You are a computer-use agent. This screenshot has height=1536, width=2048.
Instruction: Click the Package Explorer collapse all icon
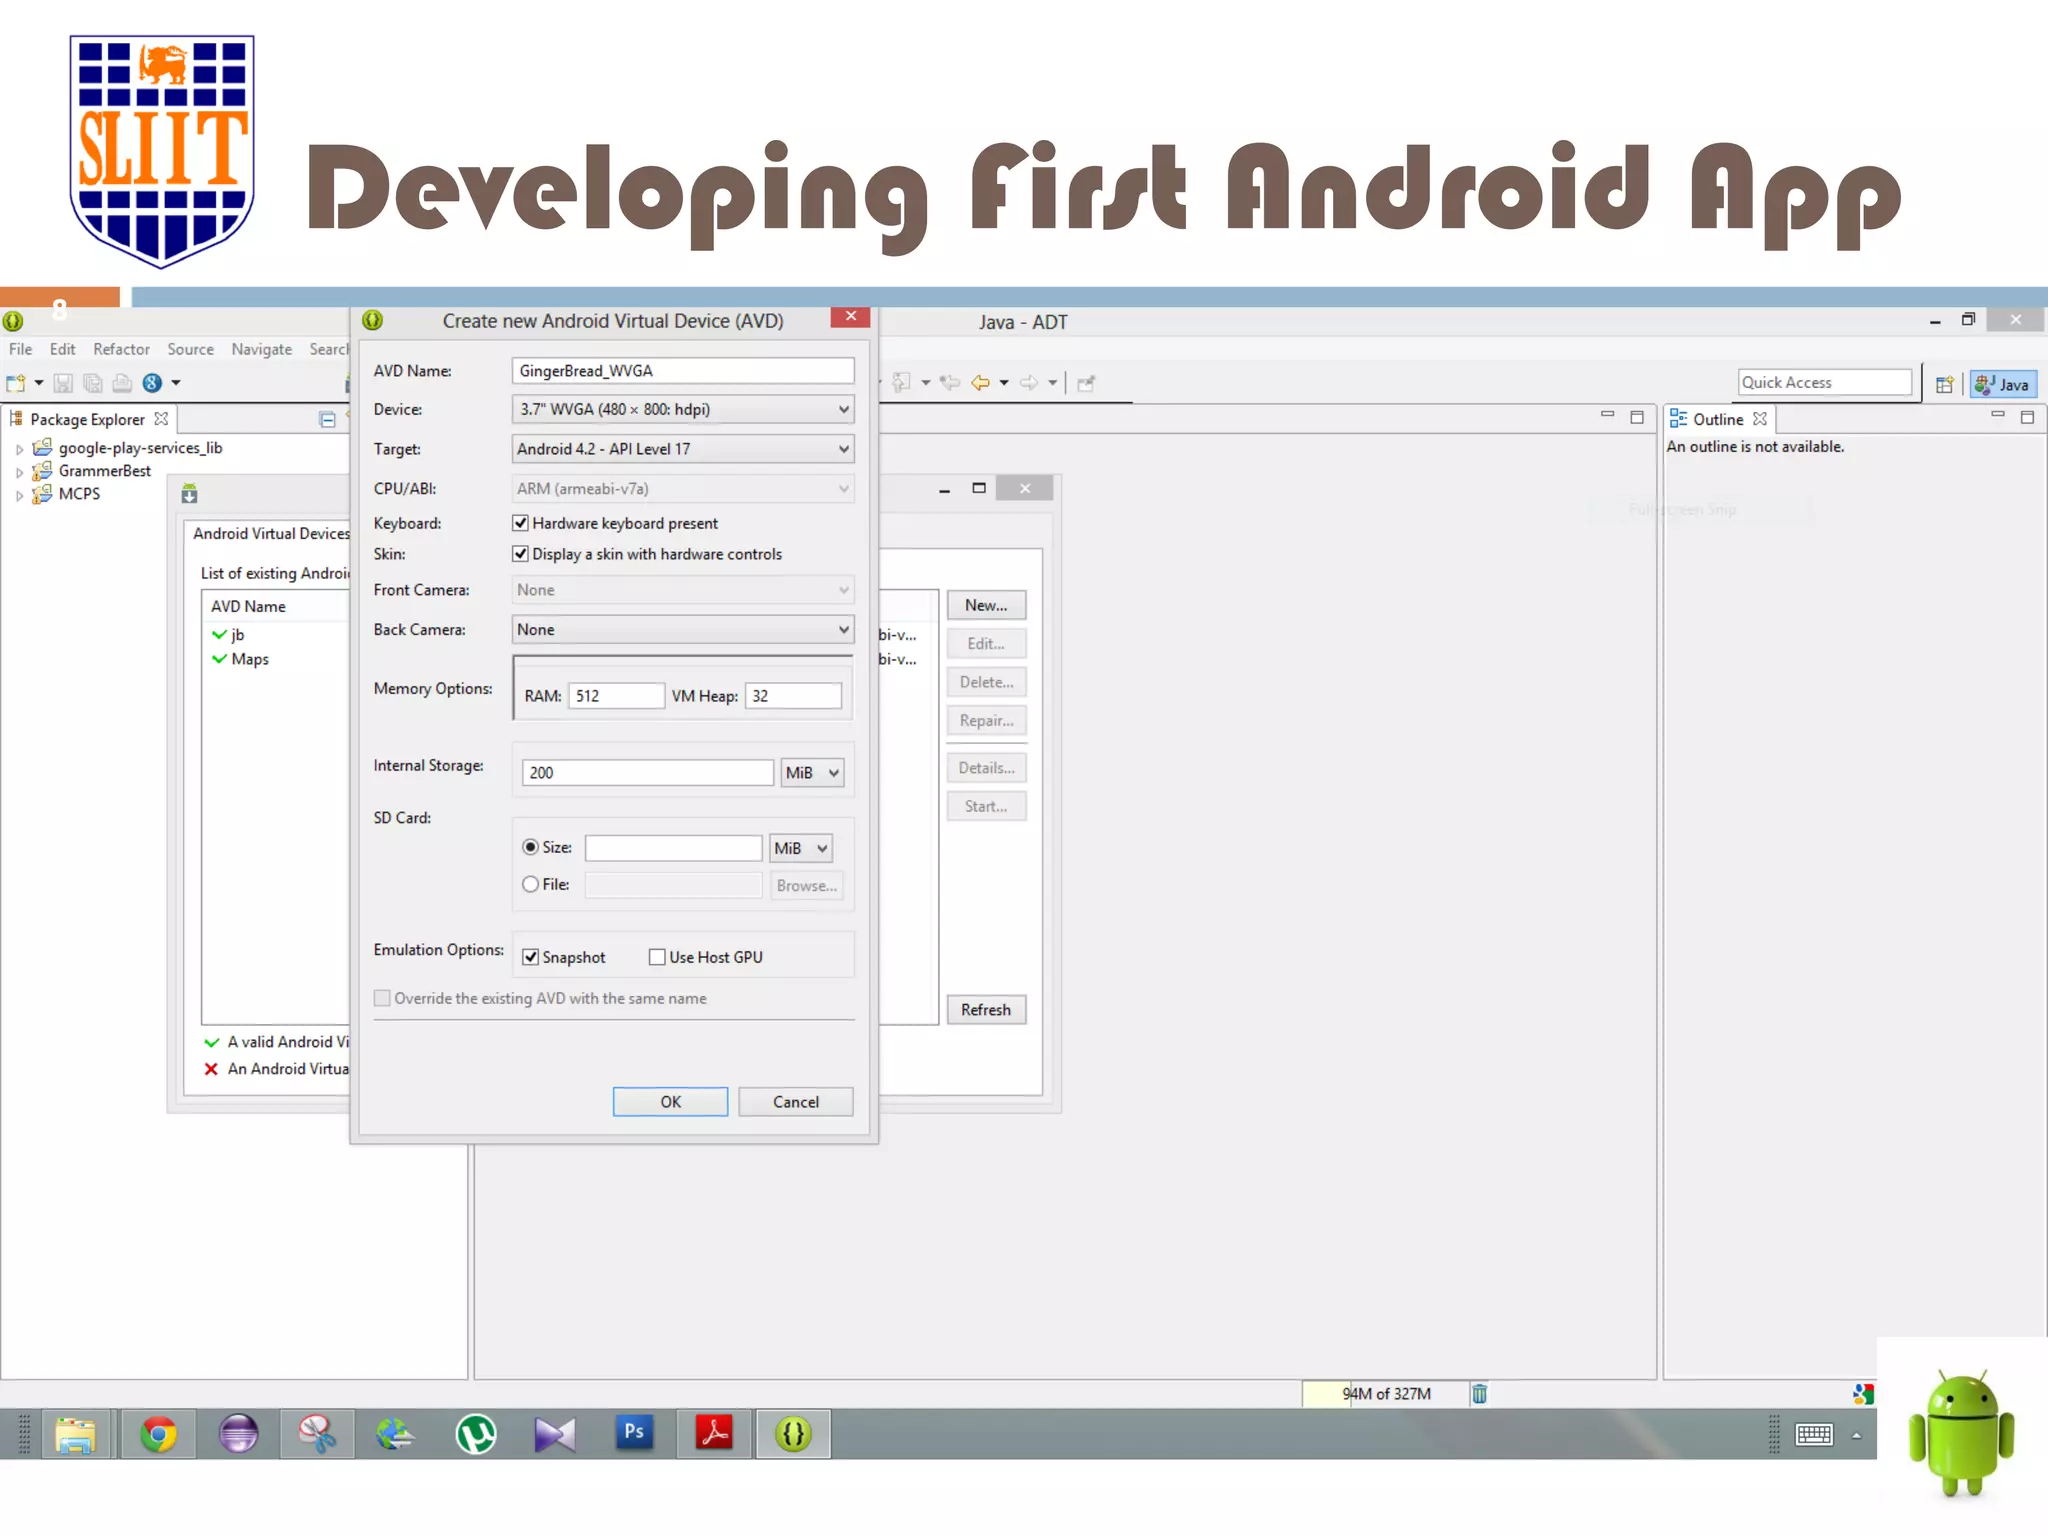(x=327, y=420)
